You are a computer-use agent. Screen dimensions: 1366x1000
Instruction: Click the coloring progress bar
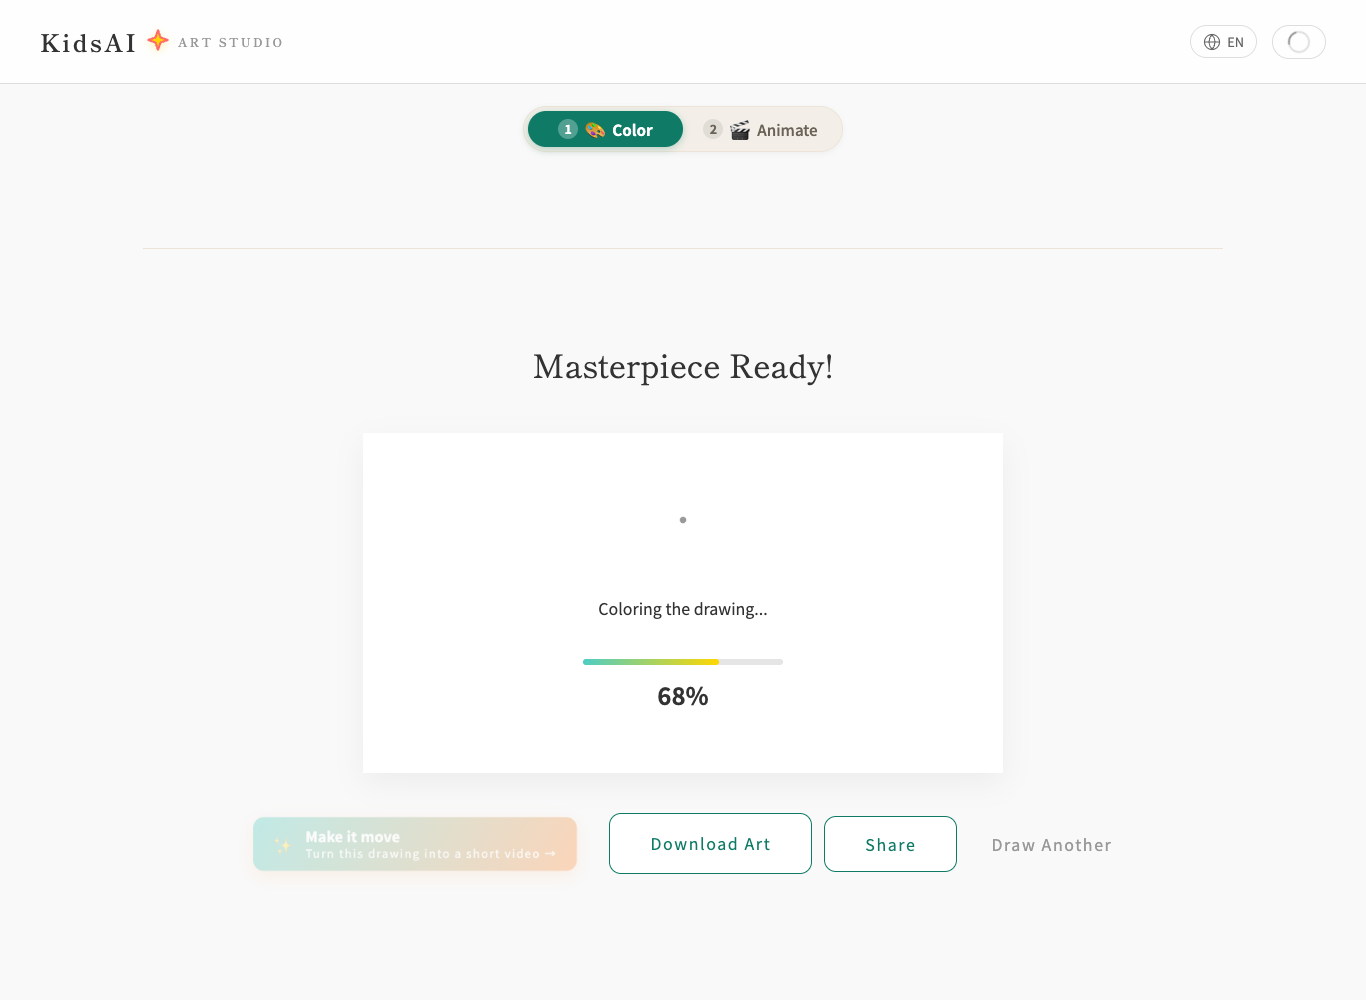pos(683,662)
